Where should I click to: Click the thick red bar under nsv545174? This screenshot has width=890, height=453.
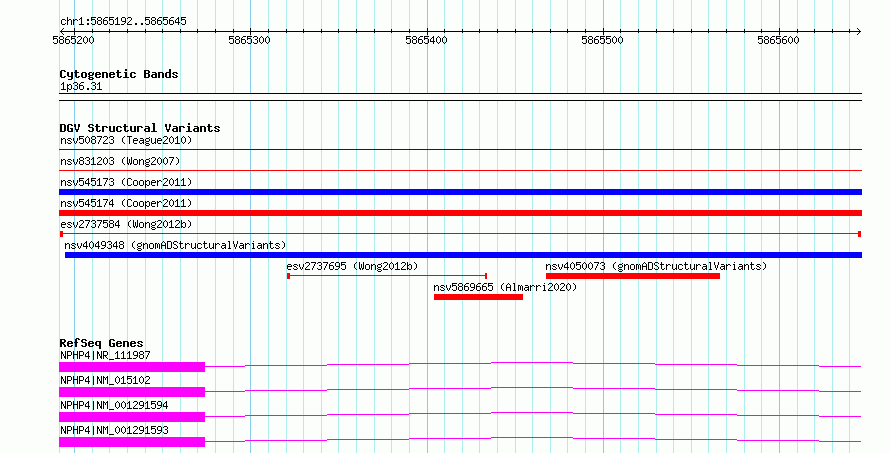tap(460, 213)
